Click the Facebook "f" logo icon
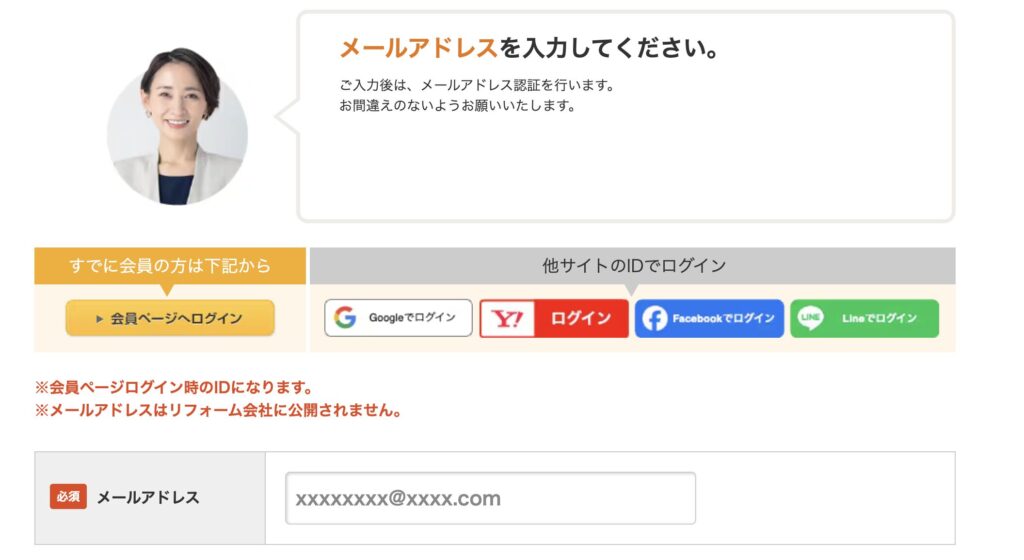 click(654, 319)
